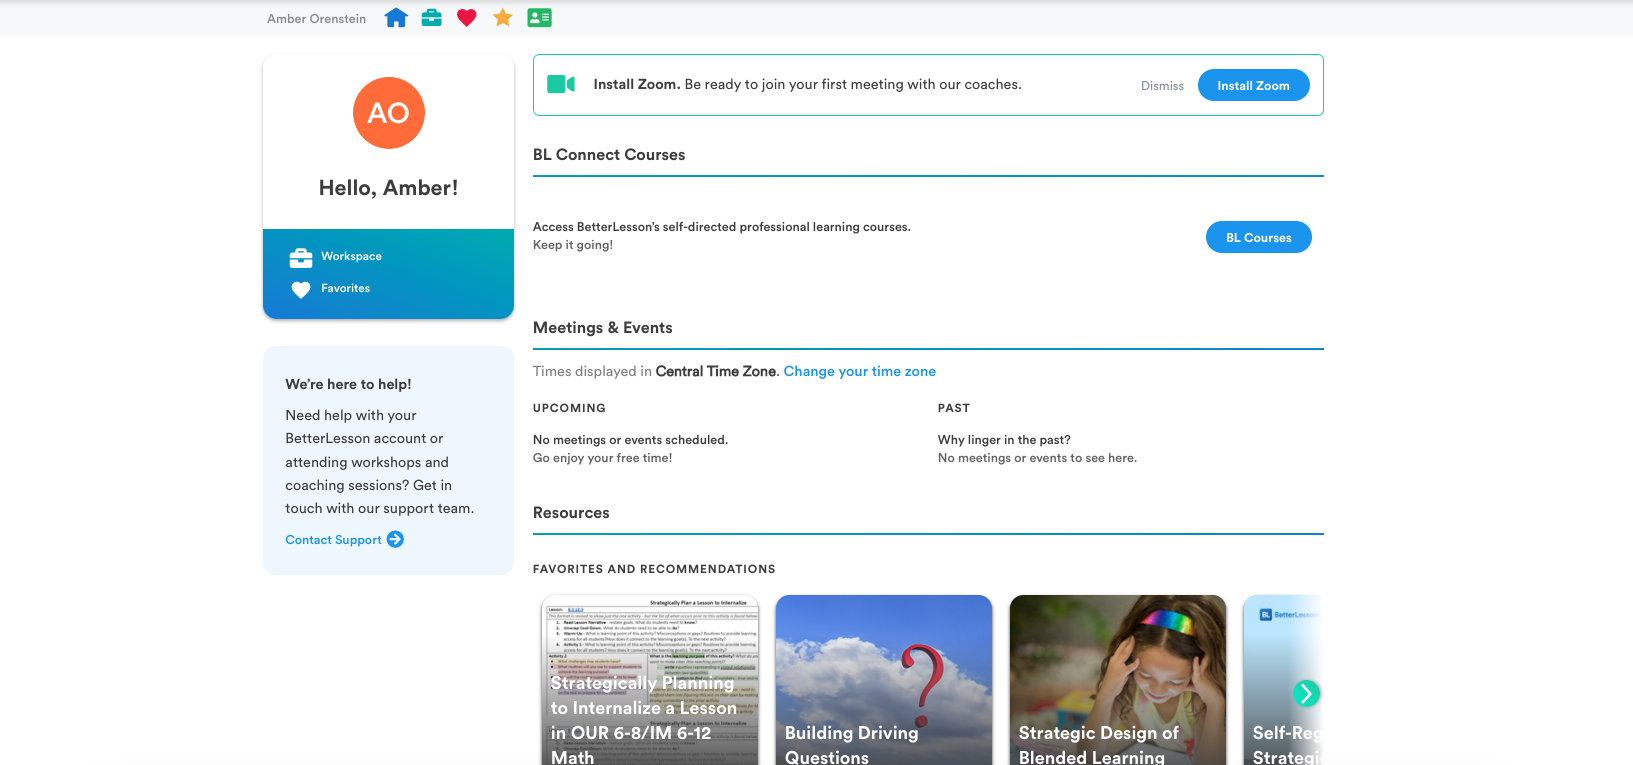Click the home icon in top navigation

(396, 18)
